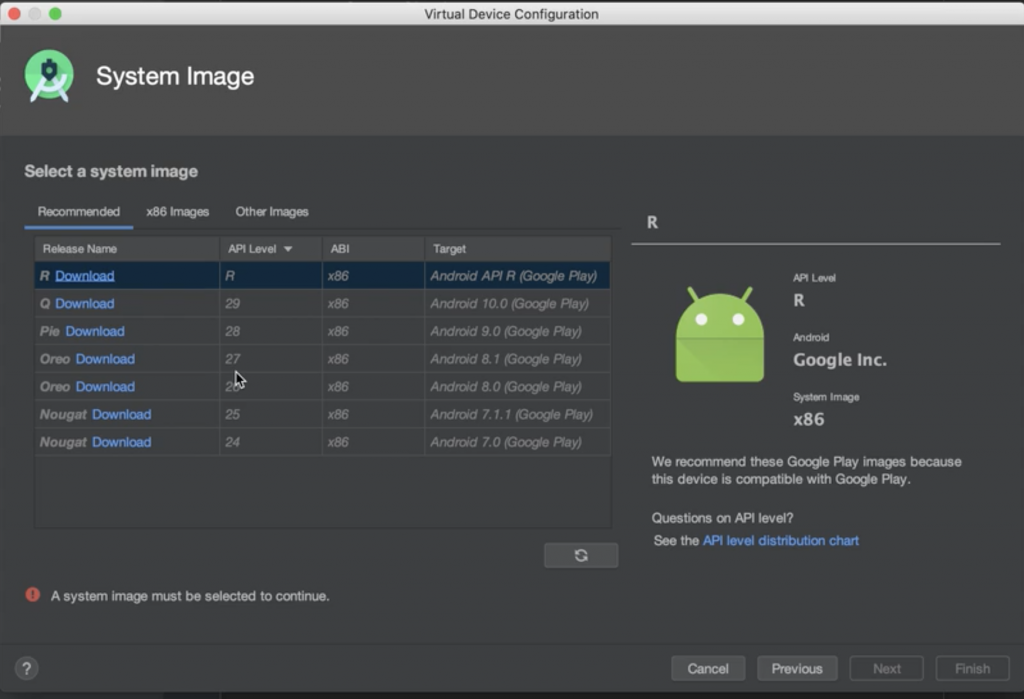Click the refresh system images icon button

(581, 555)
